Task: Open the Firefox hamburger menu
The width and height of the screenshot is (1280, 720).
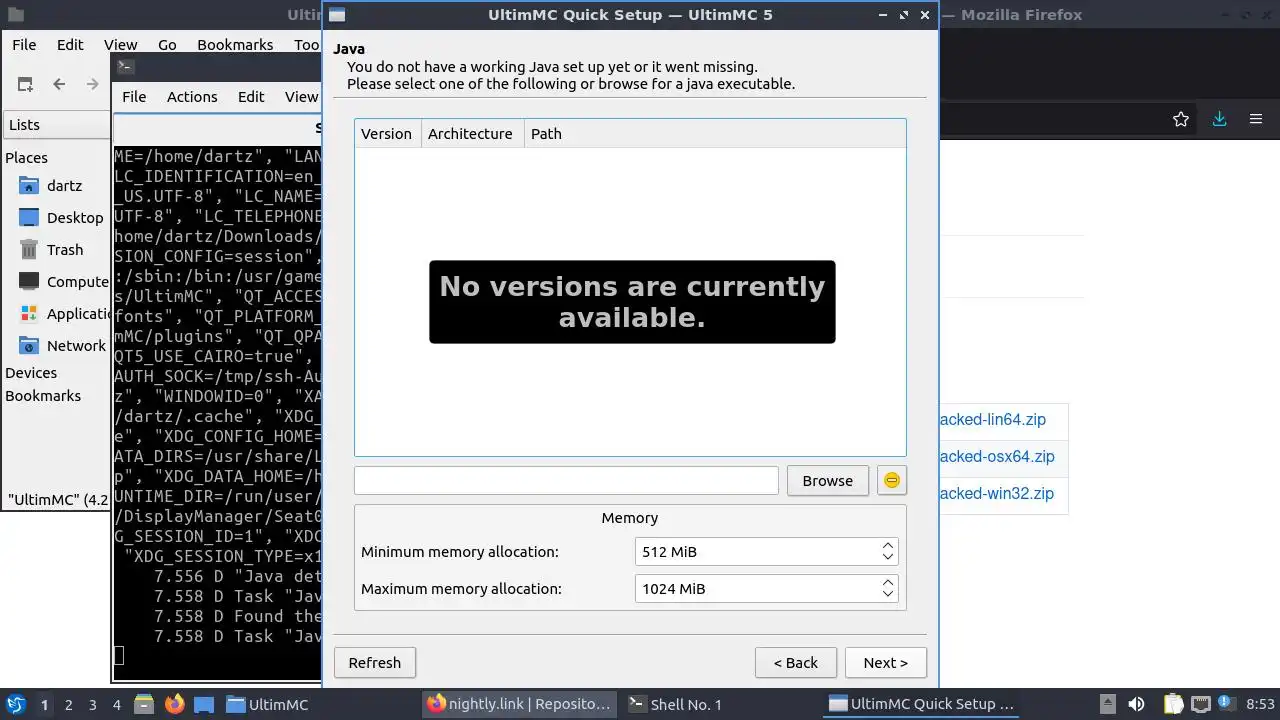Action: [1256, 119]
